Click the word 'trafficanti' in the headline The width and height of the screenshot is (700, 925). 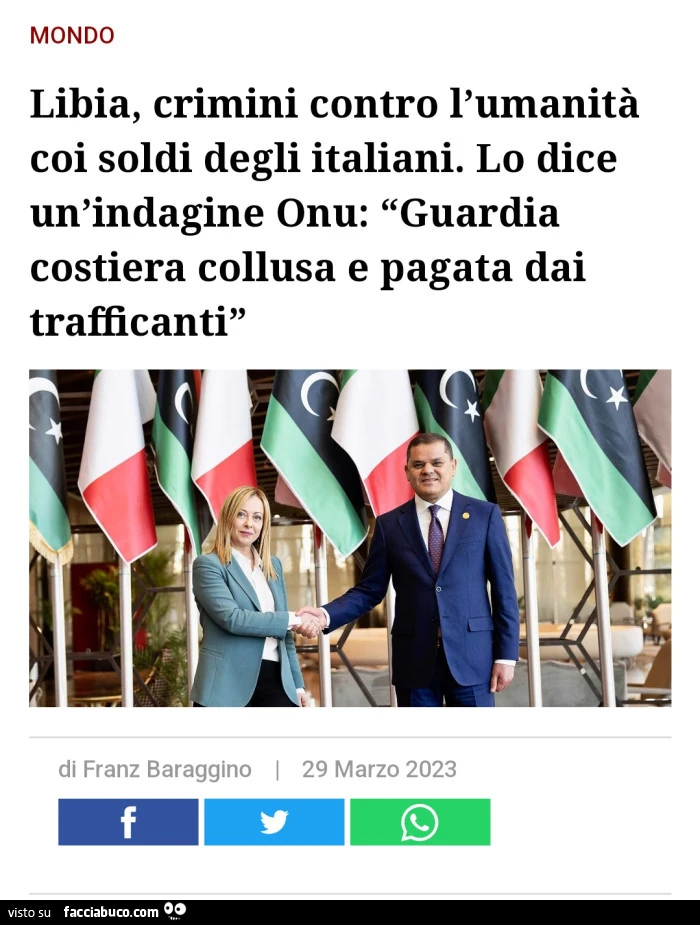(129, 322)
